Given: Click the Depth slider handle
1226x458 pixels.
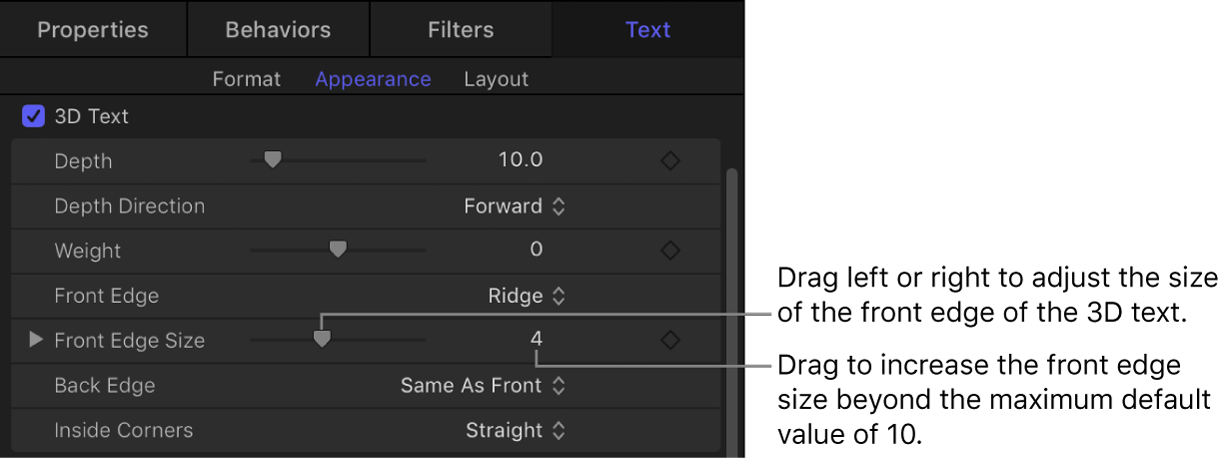Looking at the screenshot, I should coord(272,159).
